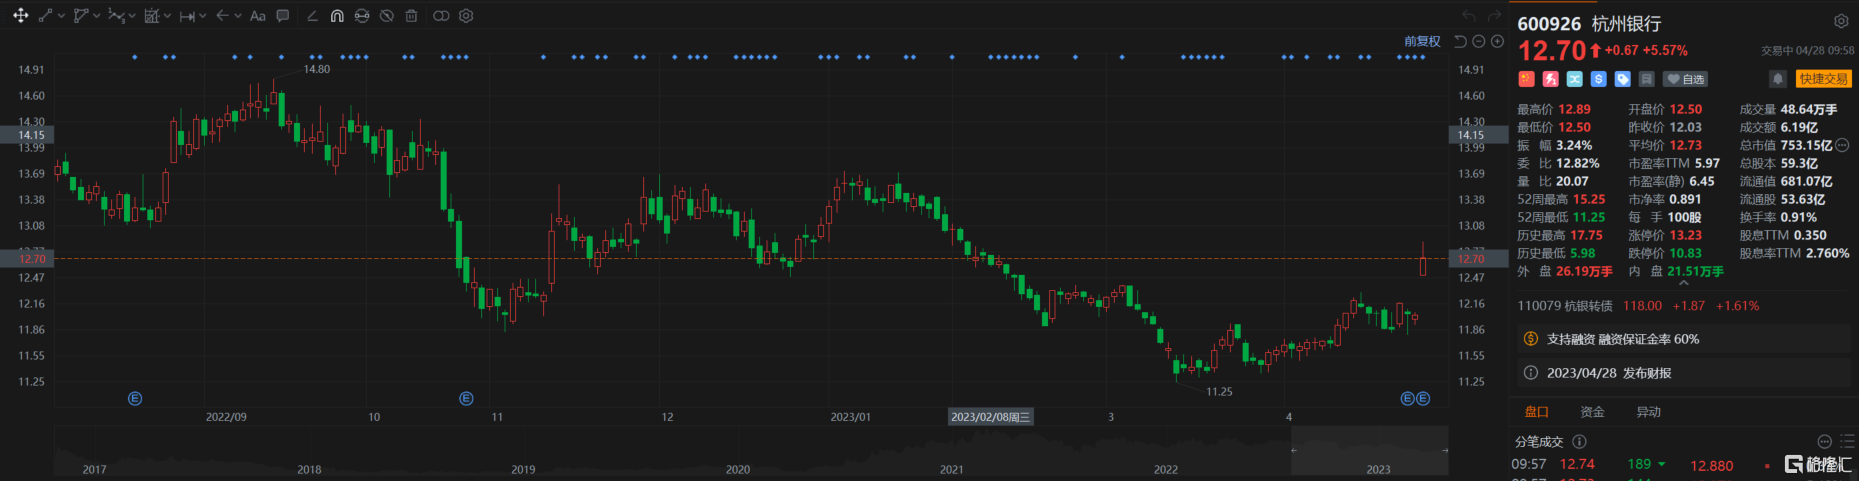Open the shape tool dropdown arrow
This screenshot has height=481, width=1859.
click(97, 16)
